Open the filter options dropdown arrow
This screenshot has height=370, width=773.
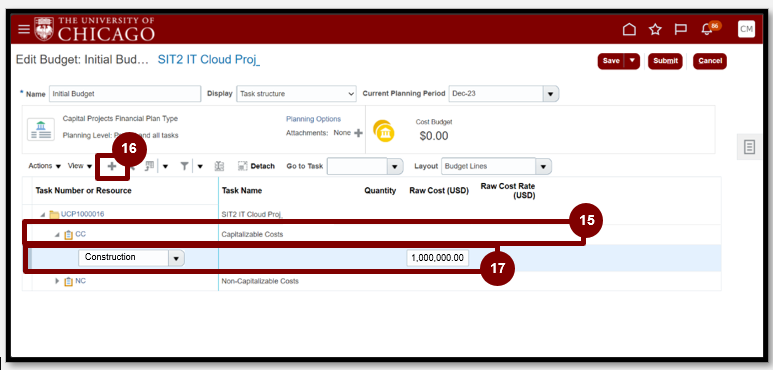(x=200, y=167)
